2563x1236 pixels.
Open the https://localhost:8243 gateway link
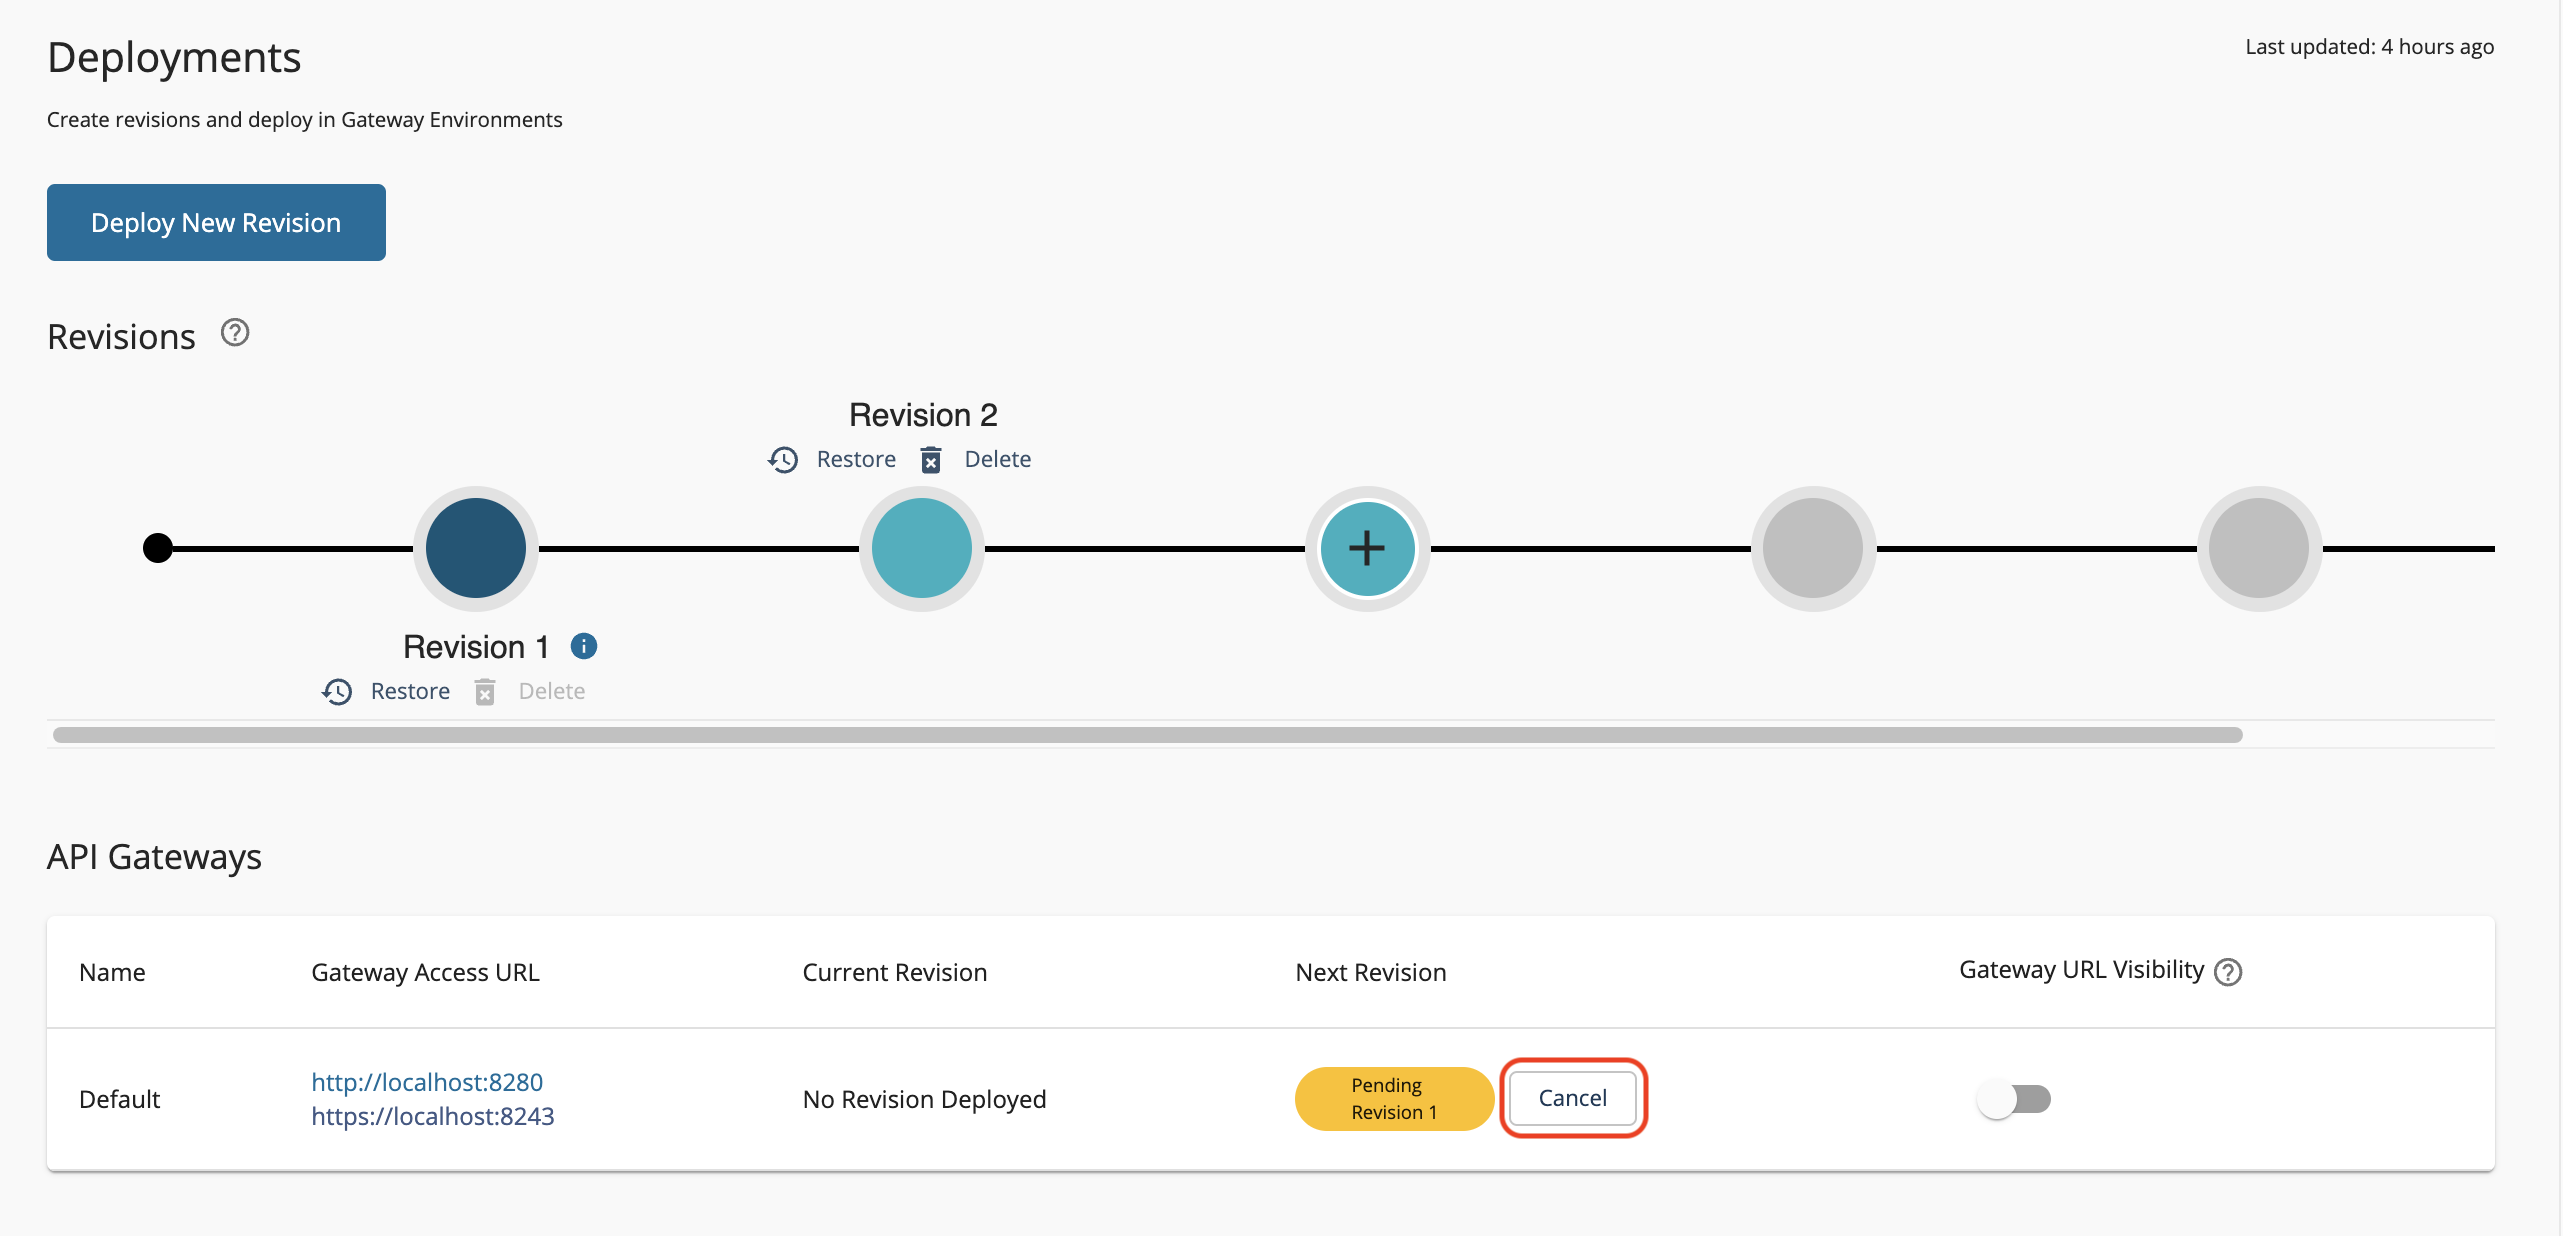[432, 1115]
